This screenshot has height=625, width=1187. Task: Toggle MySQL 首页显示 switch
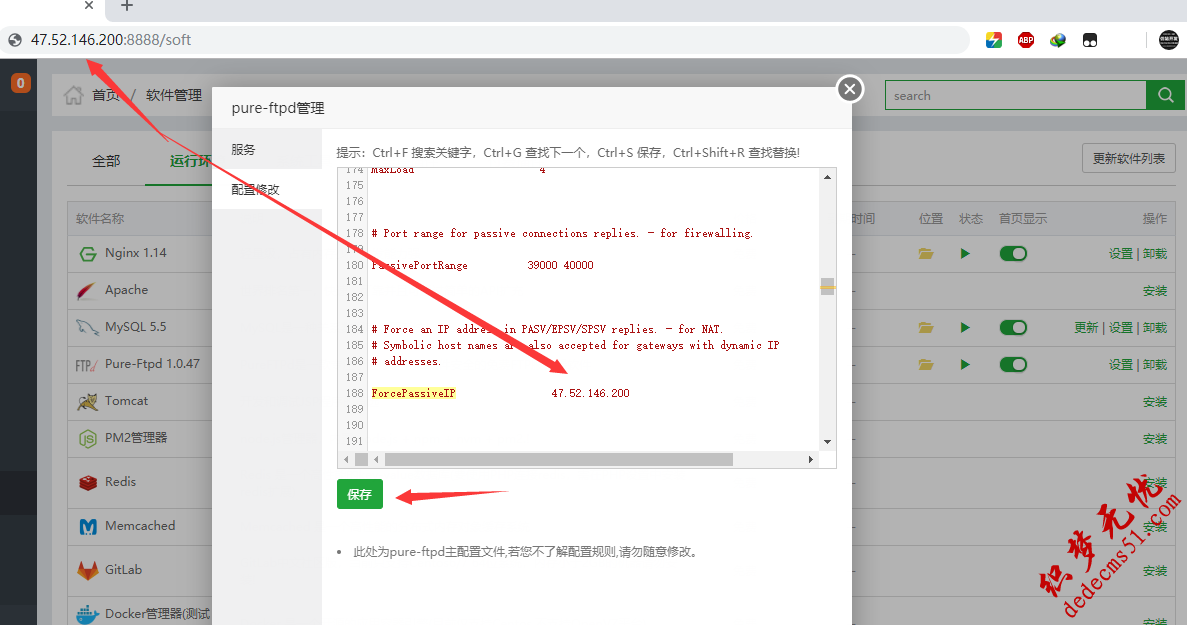(1013, 328)
